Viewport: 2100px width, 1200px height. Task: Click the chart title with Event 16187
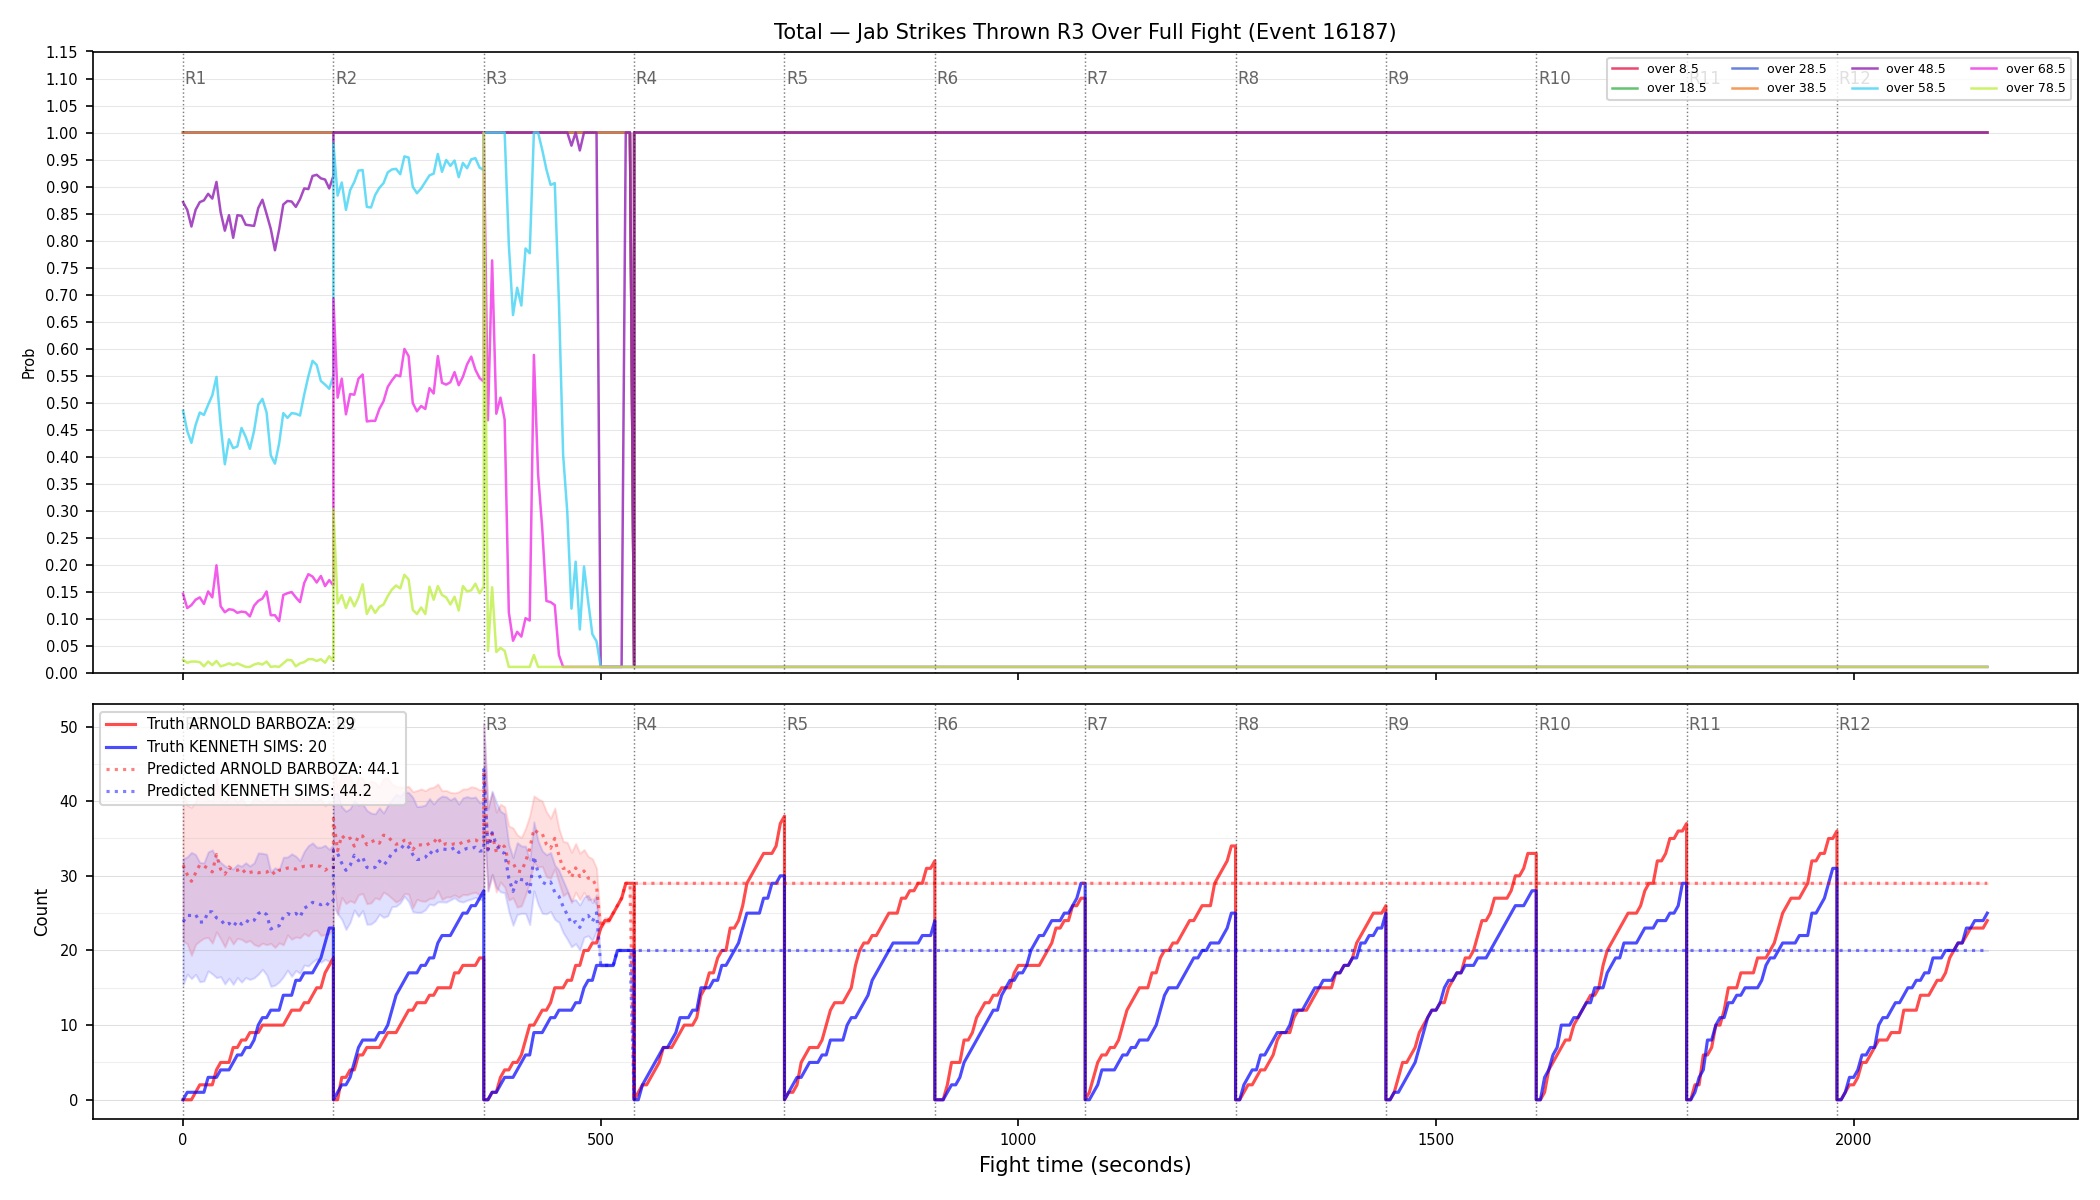(x=1085, y=32)
